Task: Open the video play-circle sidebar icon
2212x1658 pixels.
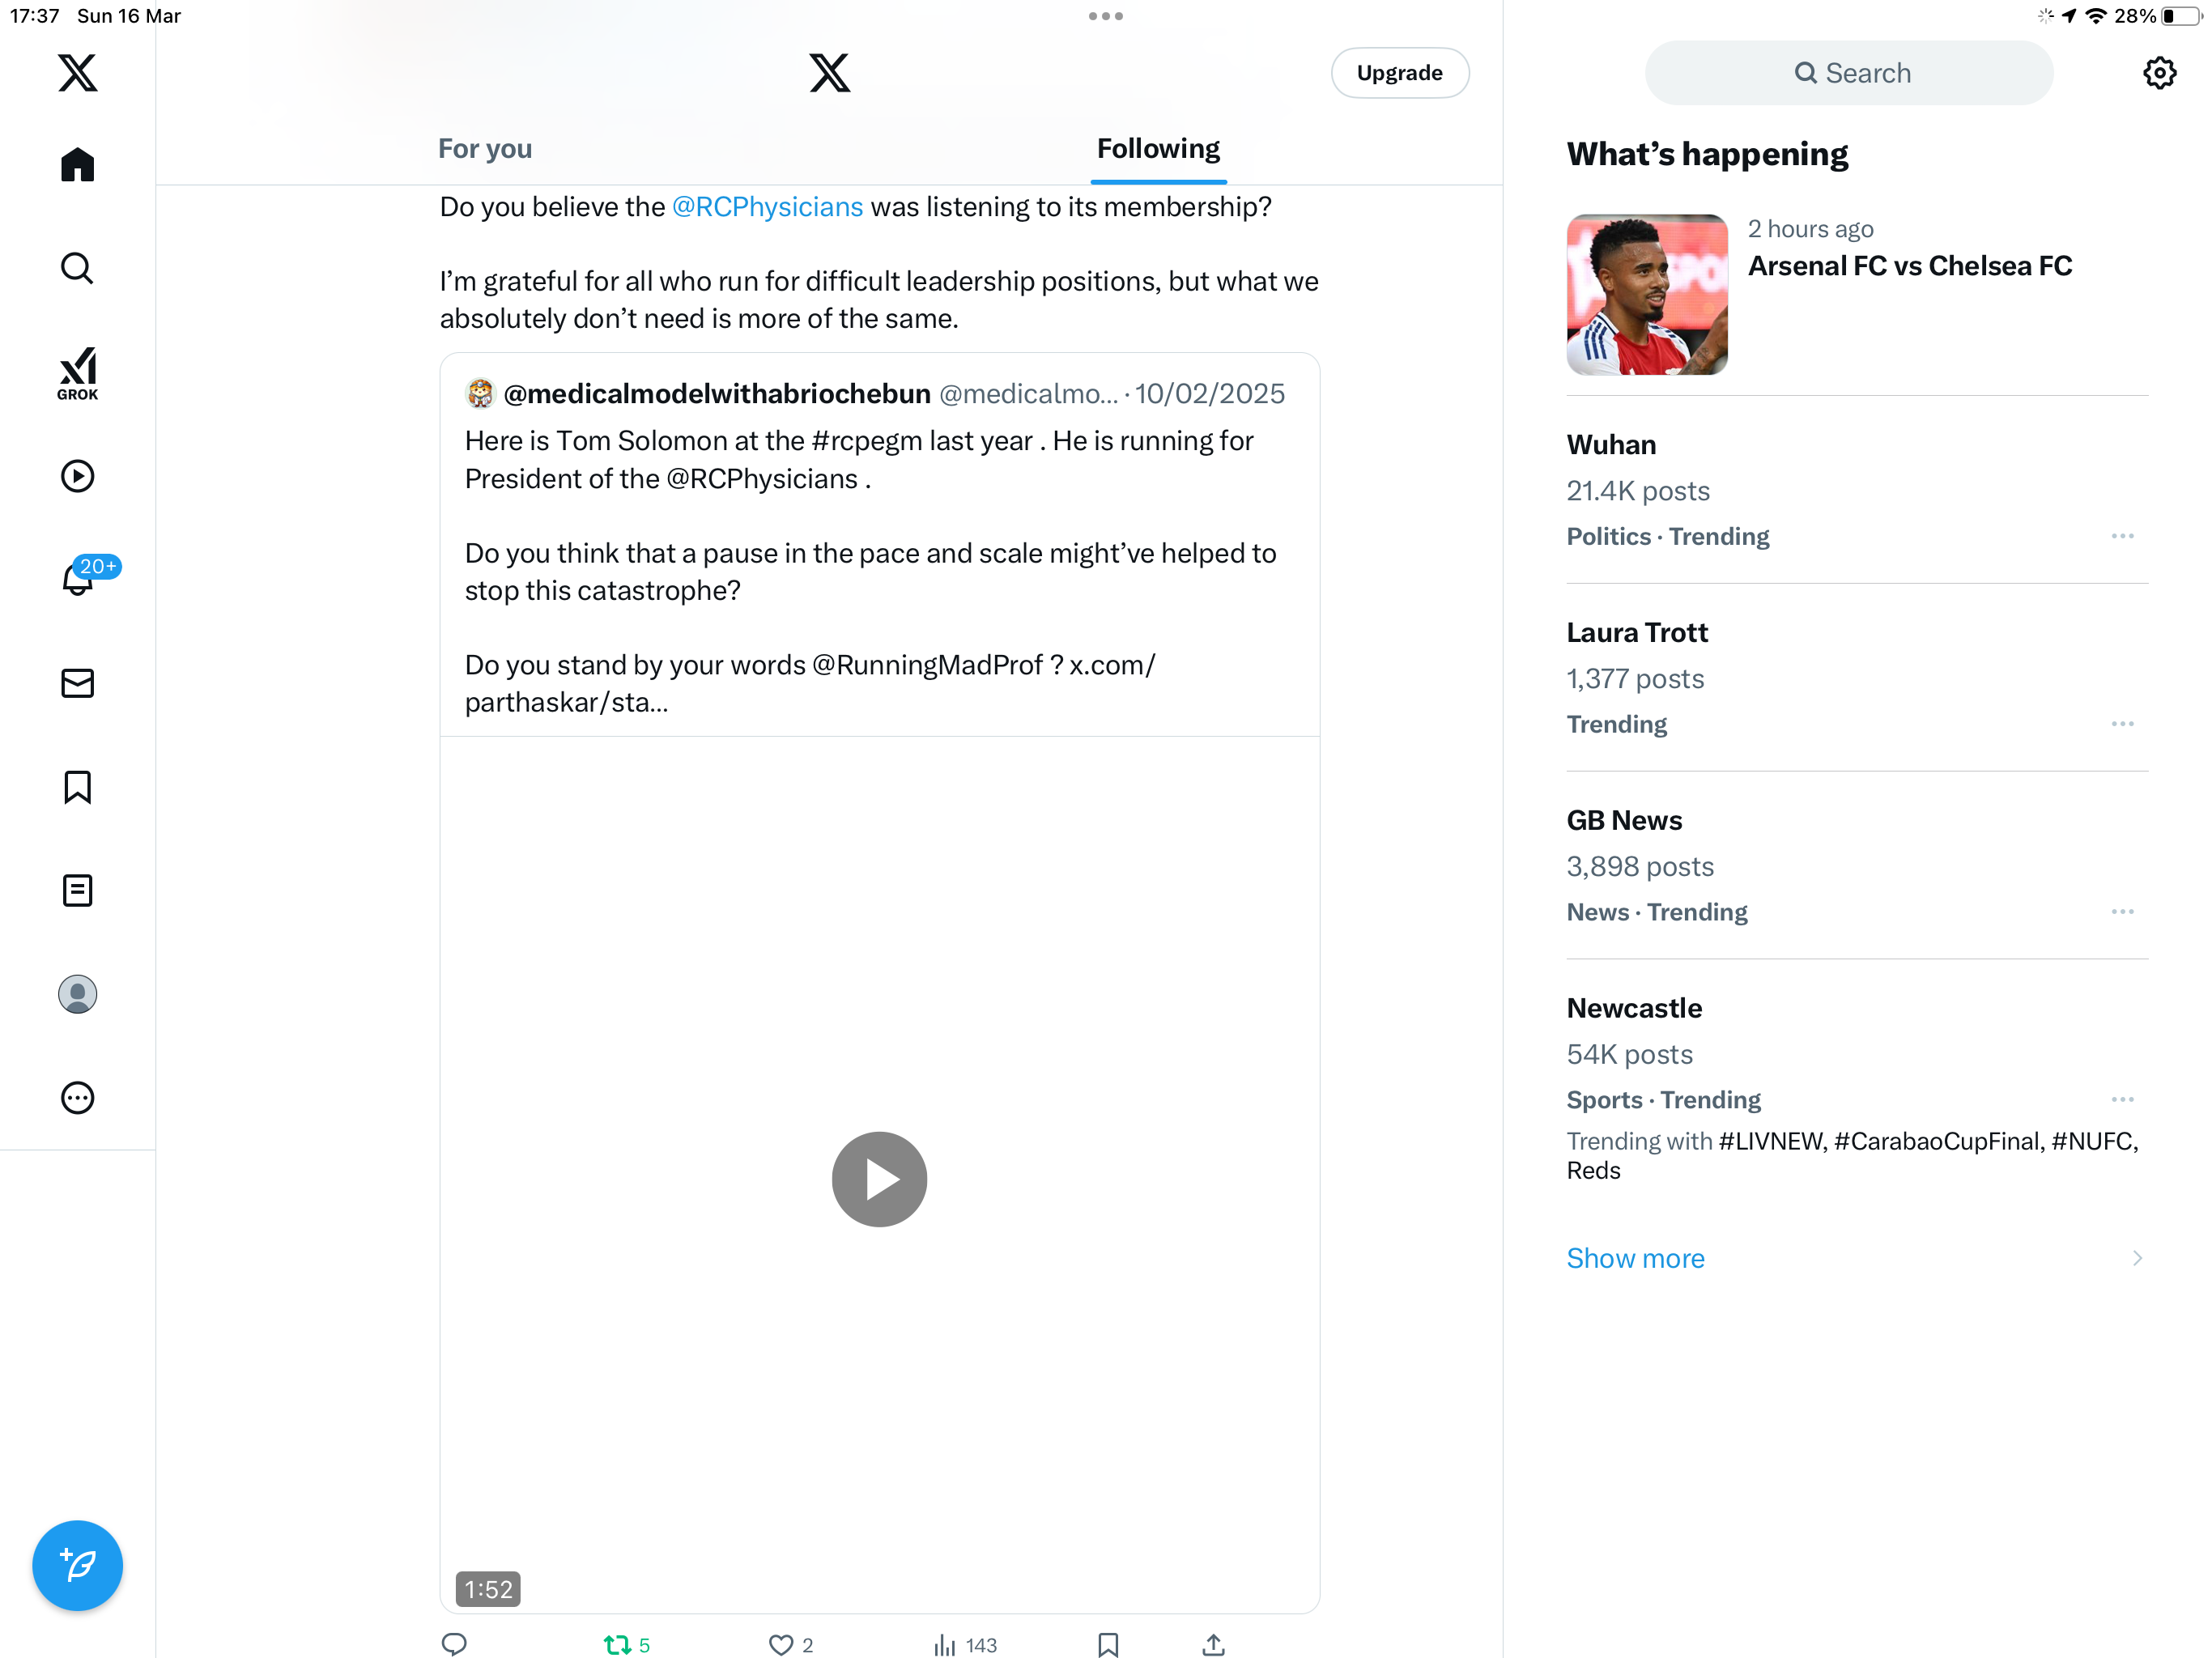Action: point(77,476)
